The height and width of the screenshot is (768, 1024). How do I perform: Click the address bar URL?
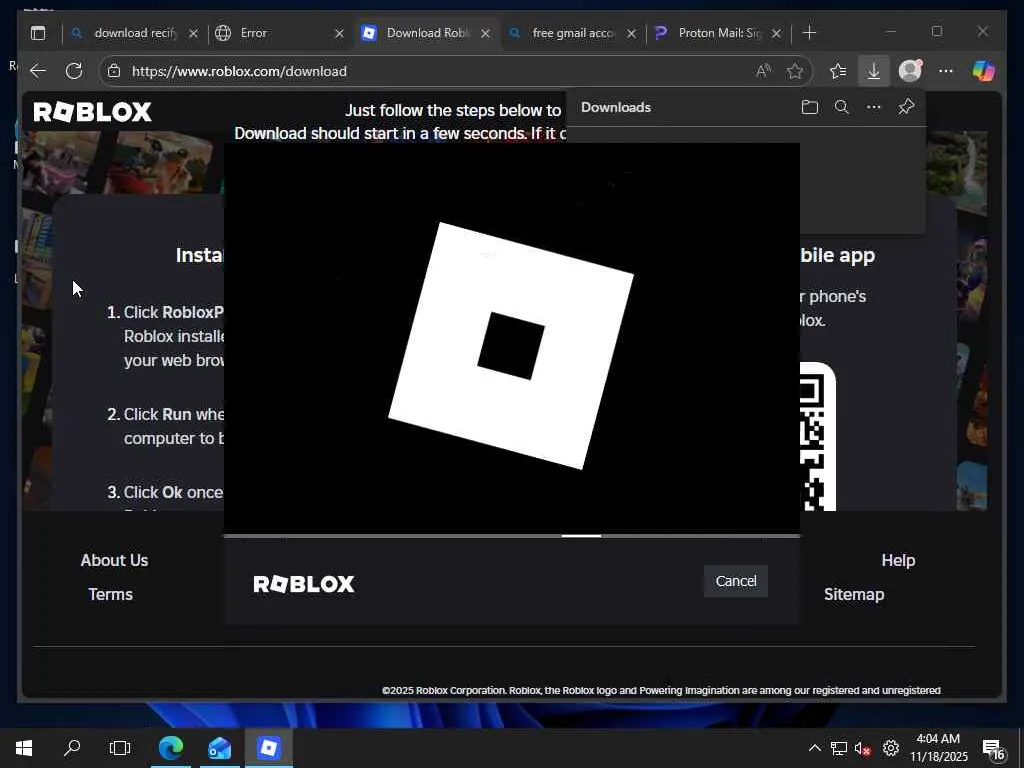(x=239, y=71)
